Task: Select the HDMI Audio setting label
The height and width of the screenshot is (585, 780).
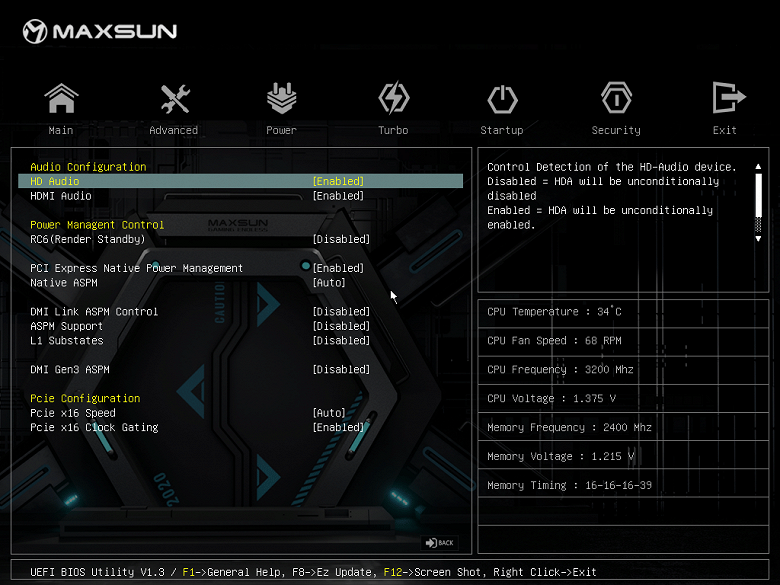Action: tap(61, 195)
